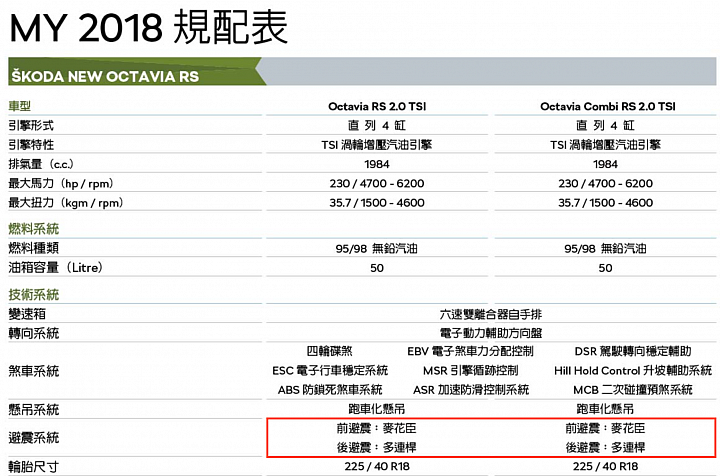Select 'ABS 防鎖死煞車系統' feature
Viewport: 720px width, 476px height.
pyautogui.click(x=330, y=390)
